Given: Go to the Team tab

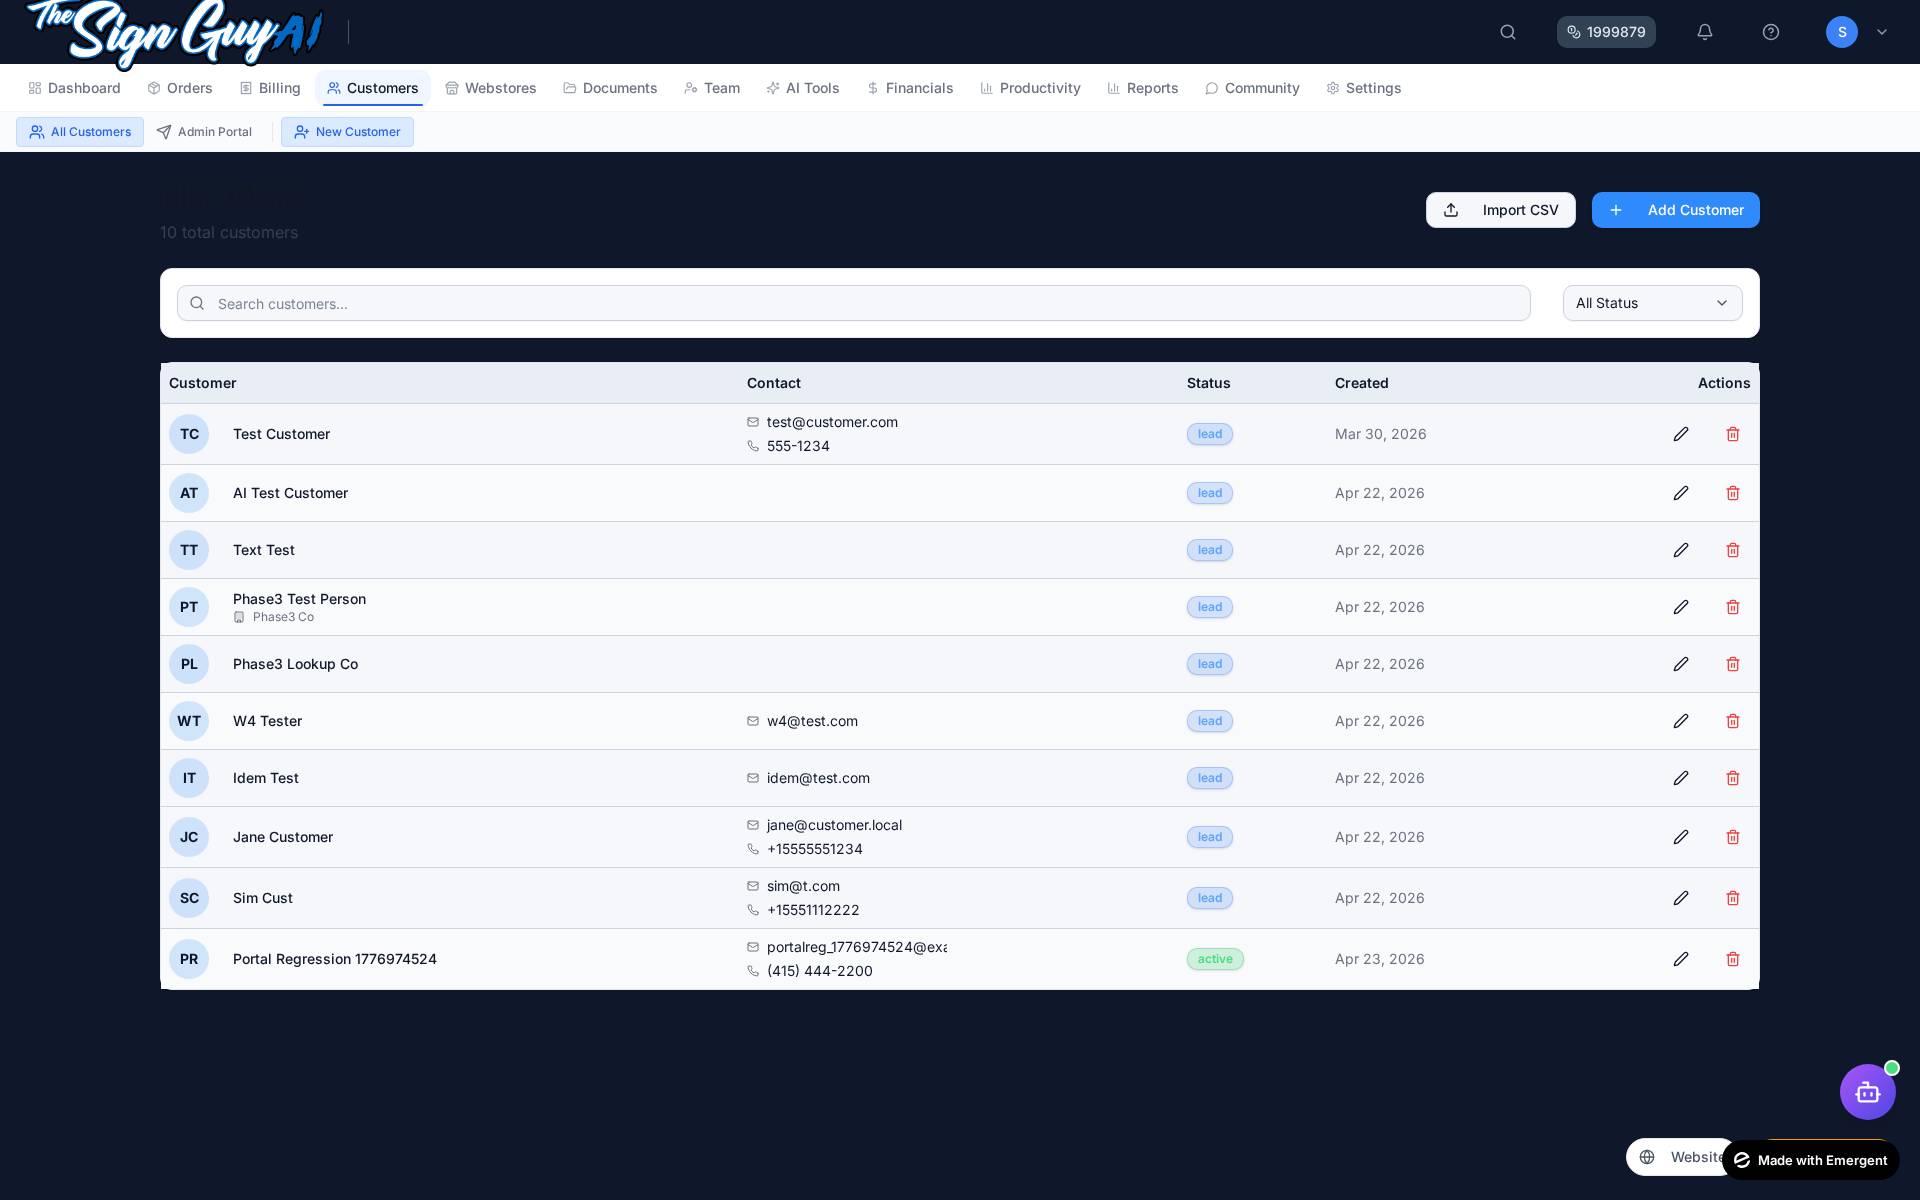Looking at the screenshot, I should coord(712,88).
